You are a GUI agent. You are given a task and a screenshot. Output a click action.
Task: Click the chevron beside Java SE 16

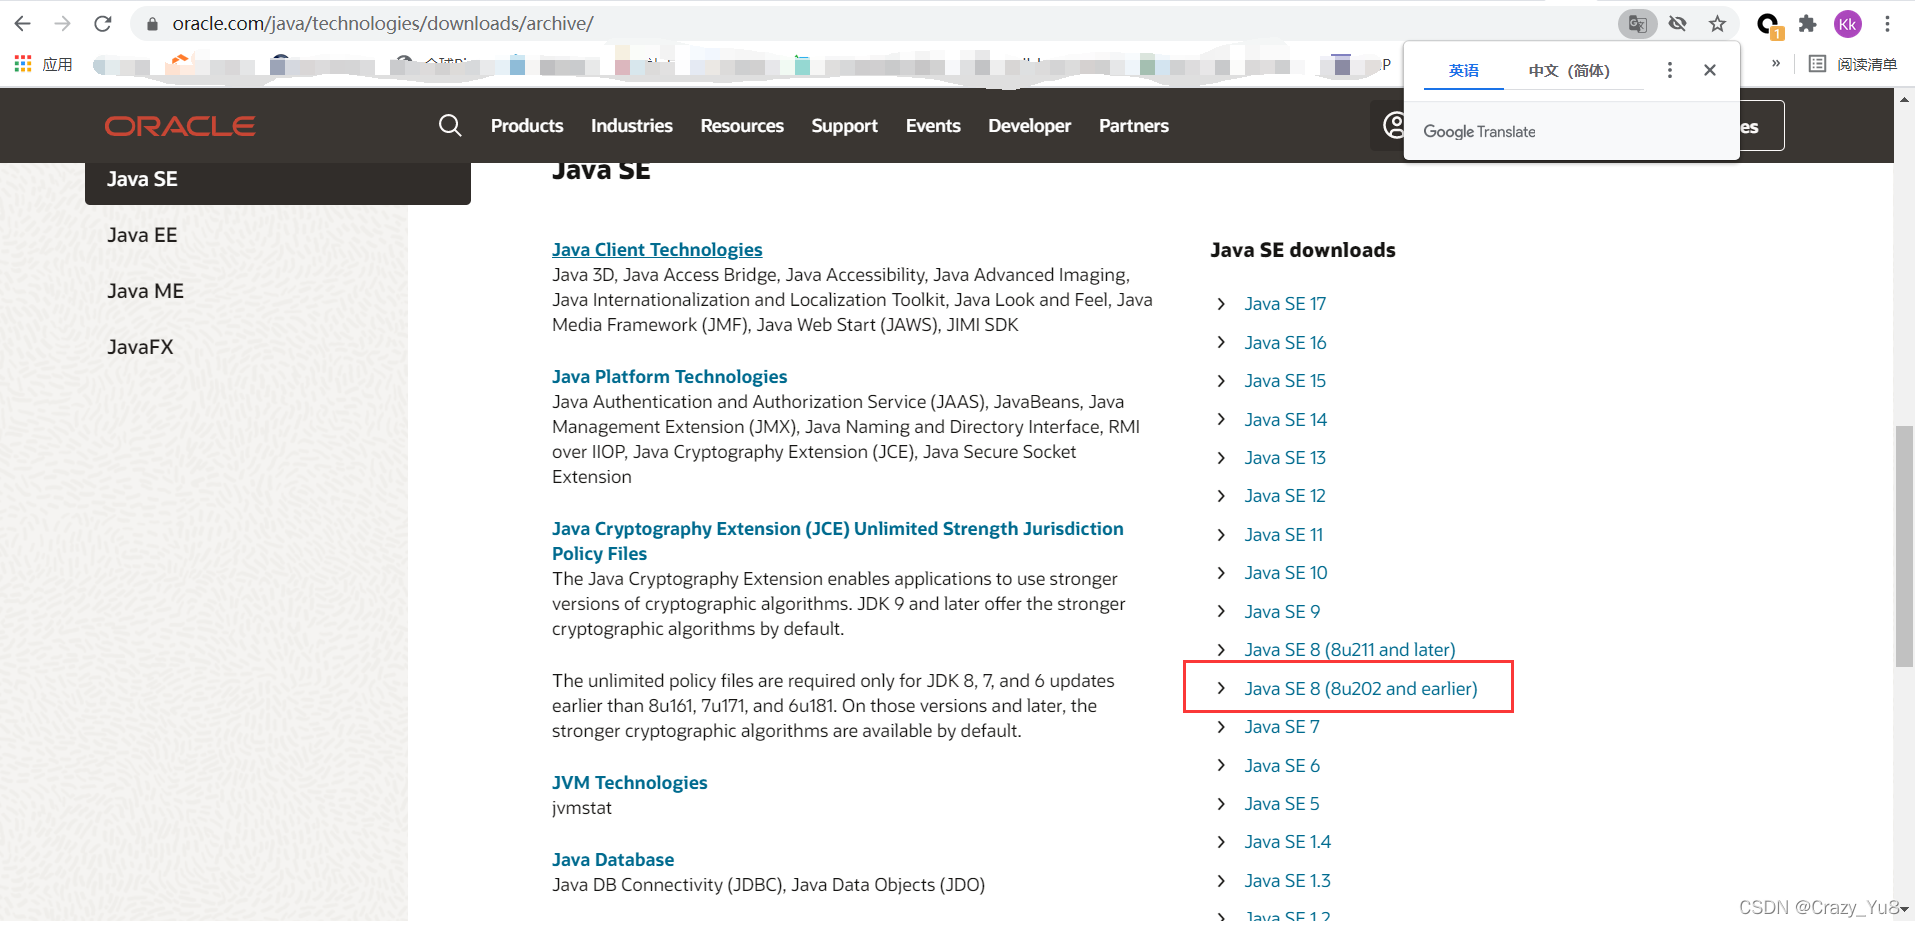[x=1221, y=342]
